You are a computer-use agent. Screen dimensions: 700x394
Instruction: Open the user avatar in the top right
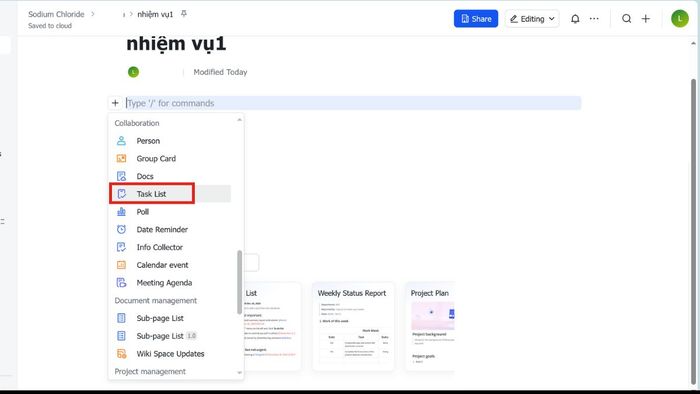(679, 19)
